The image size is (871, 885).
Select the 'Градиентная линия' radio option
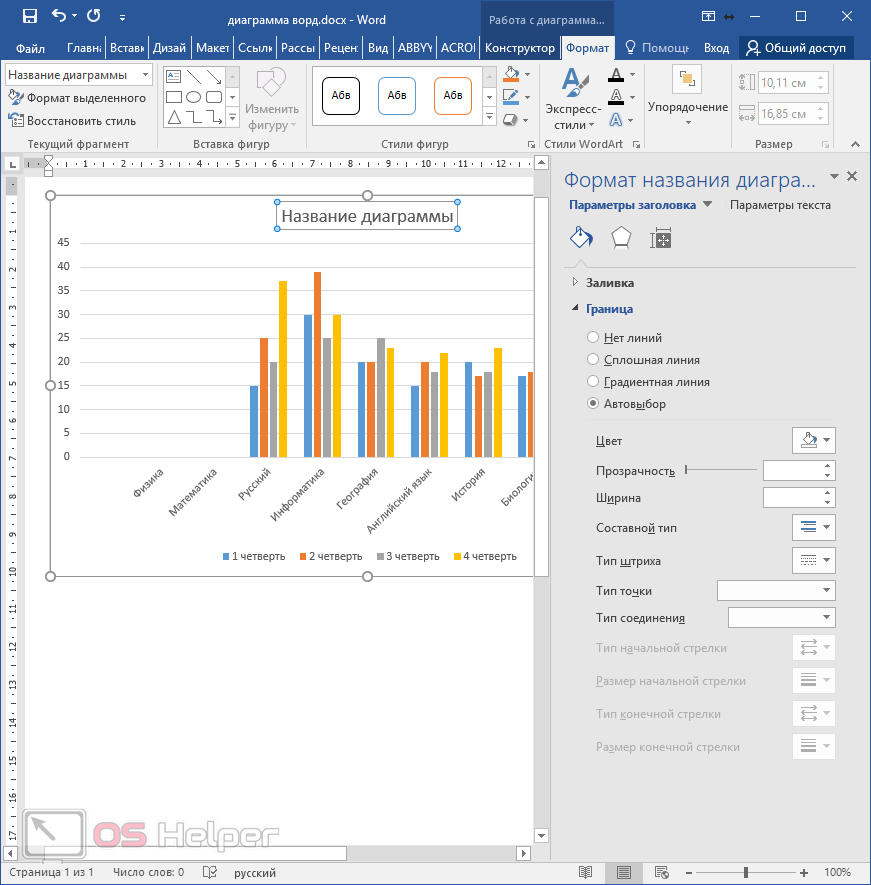pyautogui.click(x=594, y=382)
